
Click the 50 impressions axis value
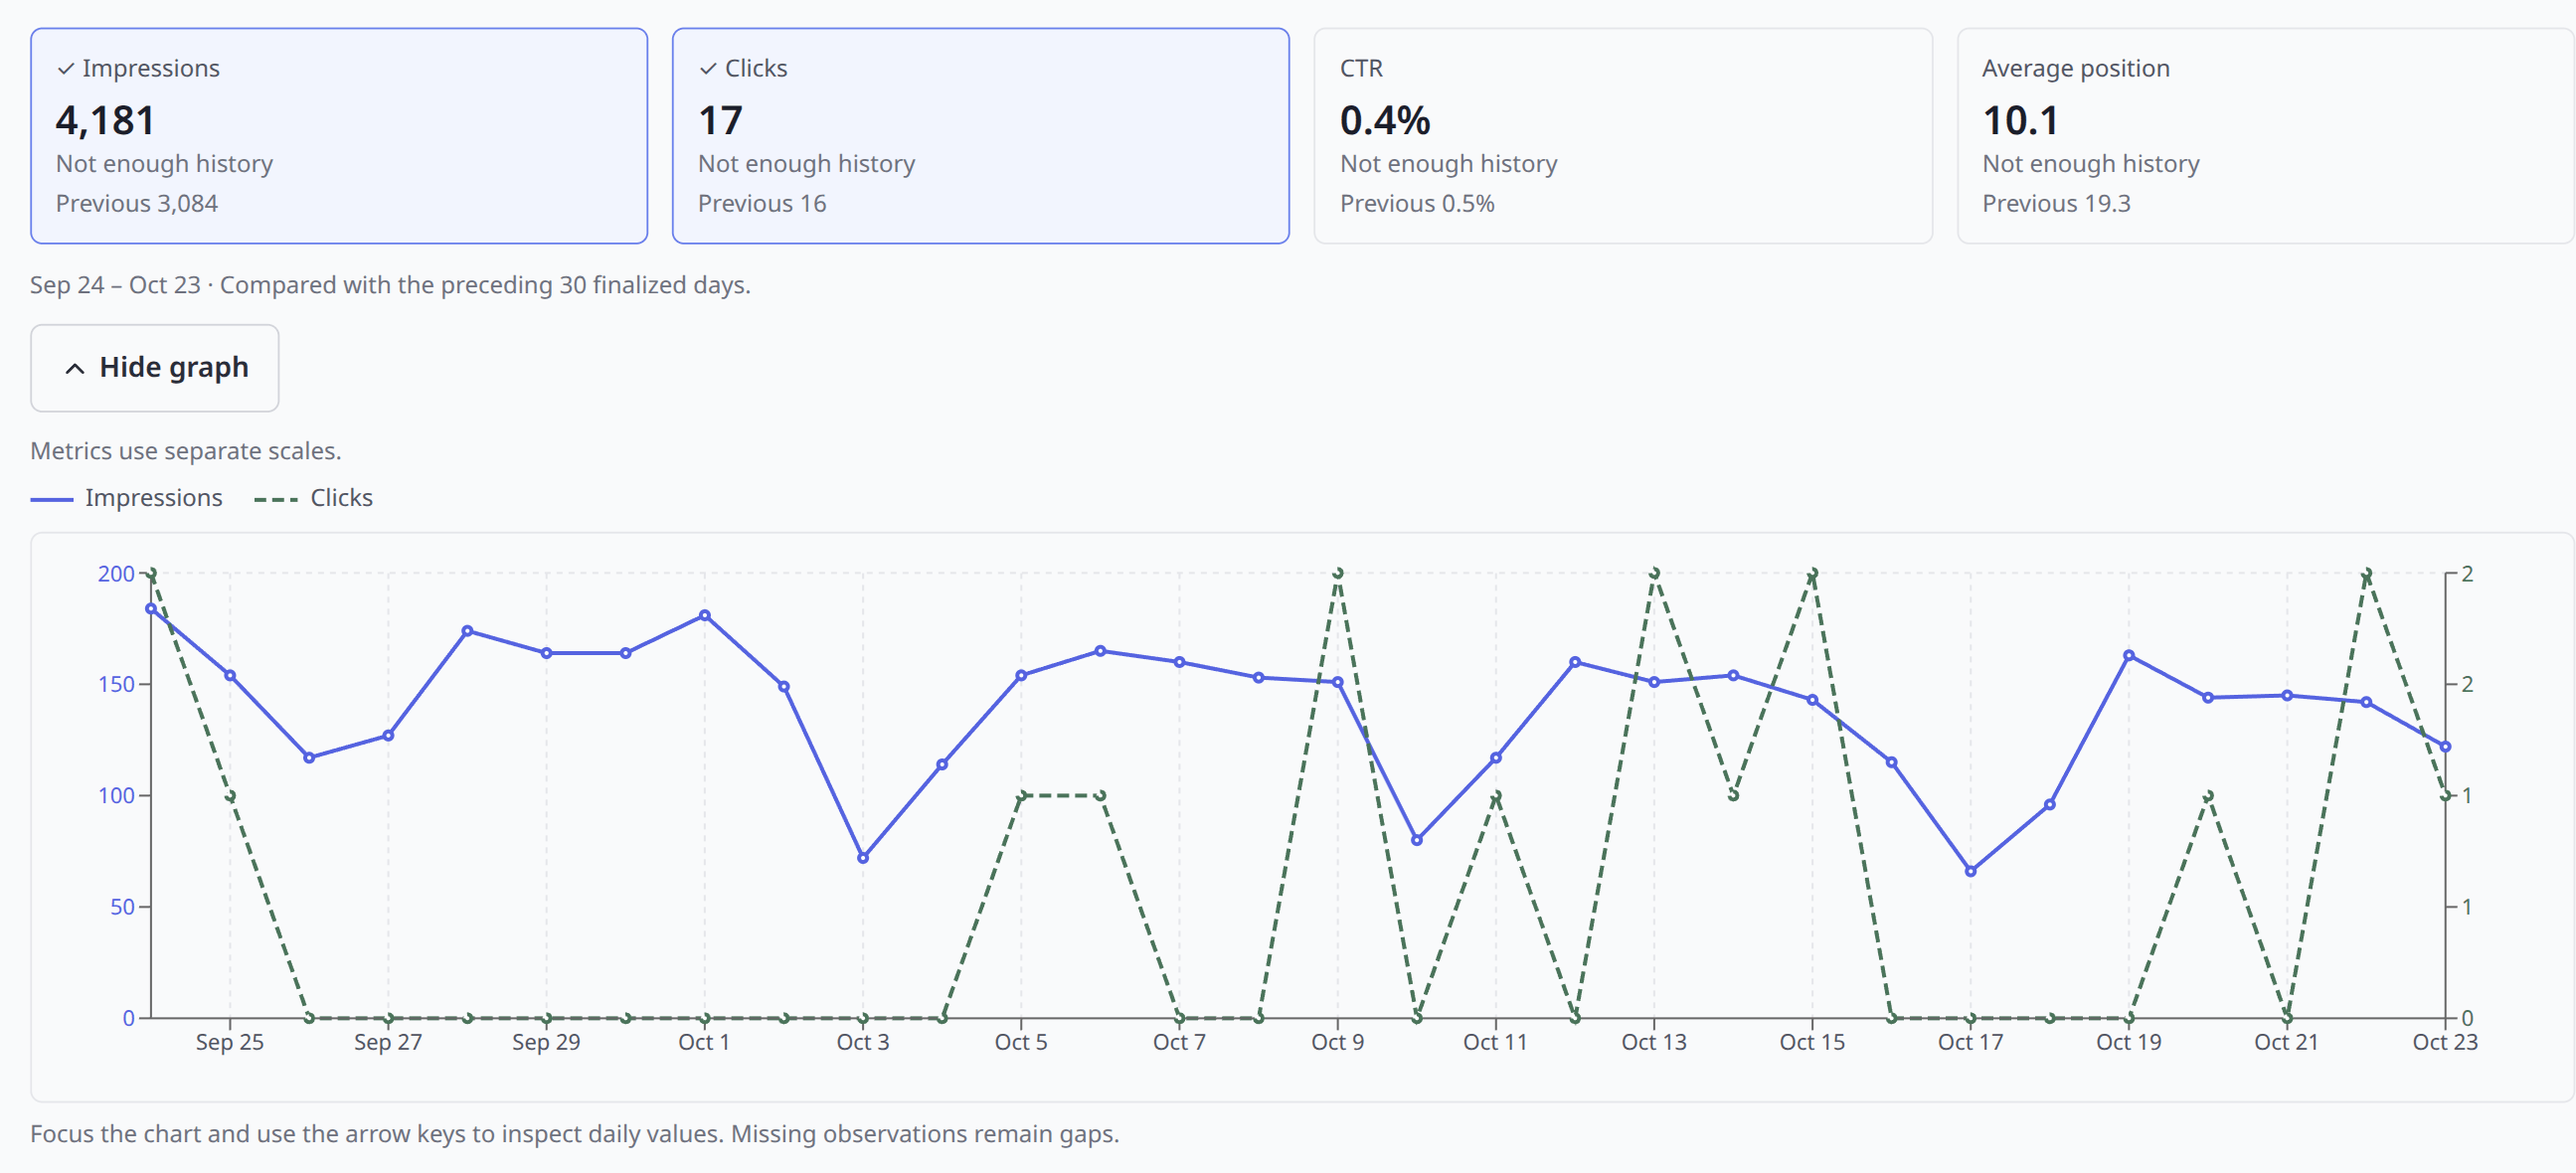coord(122,907)
